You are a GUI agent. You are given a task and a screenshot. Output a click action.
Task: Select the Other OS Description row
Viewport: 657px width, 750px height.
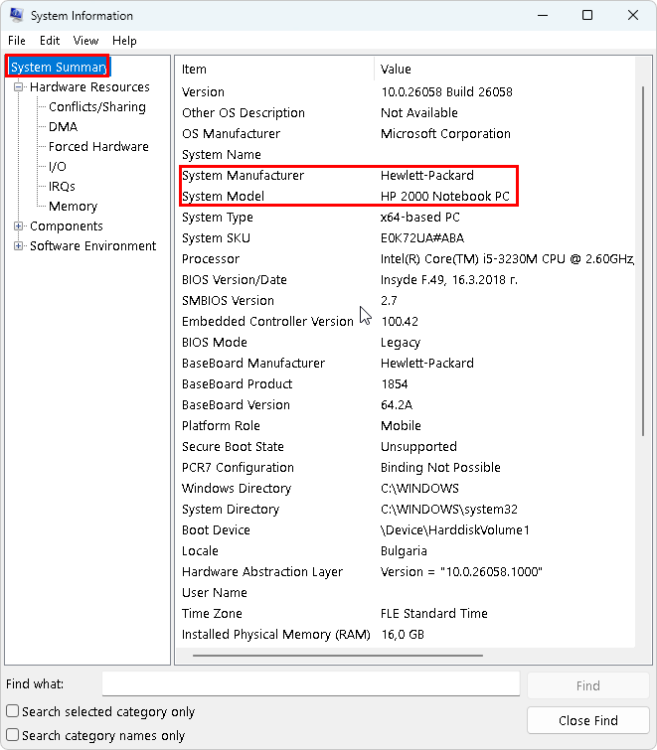[405, 113]
